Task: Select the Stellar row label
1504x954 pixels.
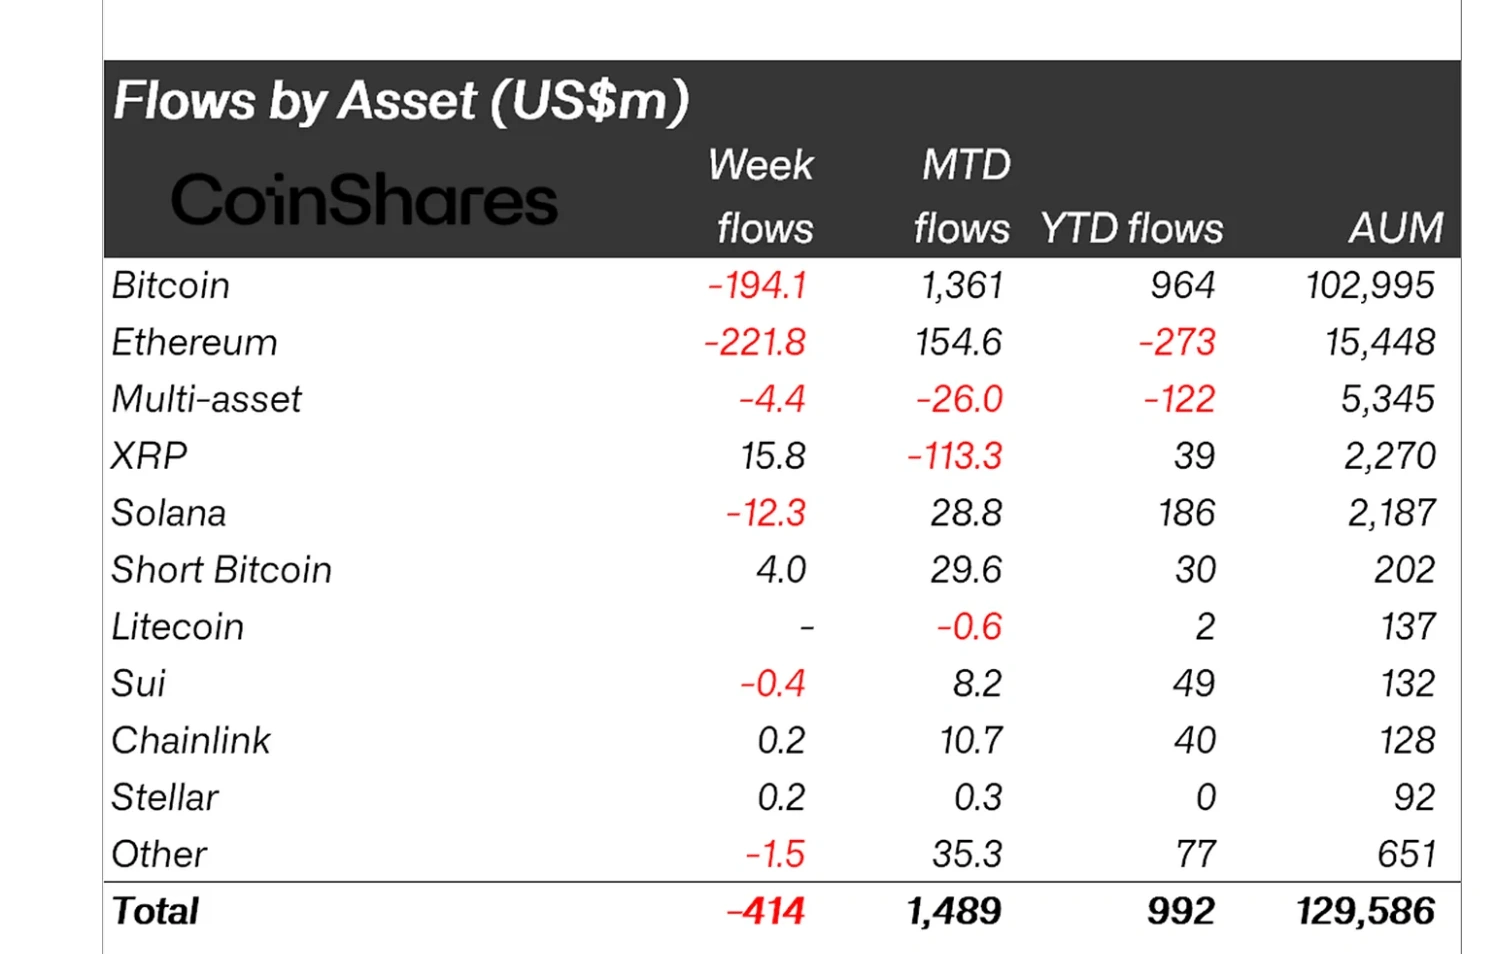Action: pyautogui.click(x=165, y=798)
